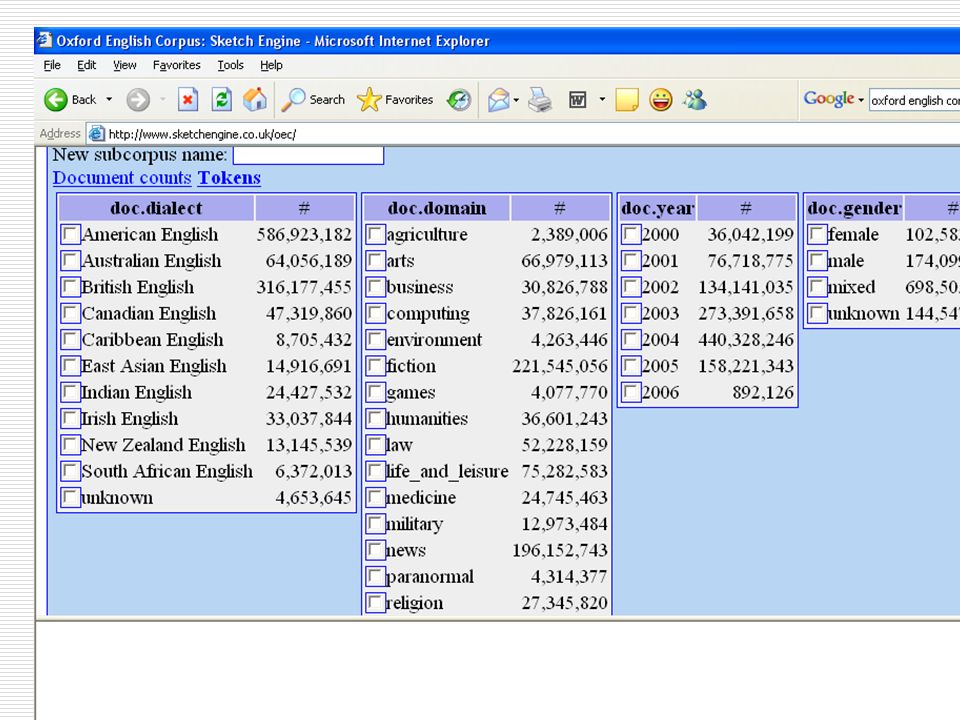Select the Irish English checkbox
The width and height of the screenshot is (960, 720).
(70, 418)
